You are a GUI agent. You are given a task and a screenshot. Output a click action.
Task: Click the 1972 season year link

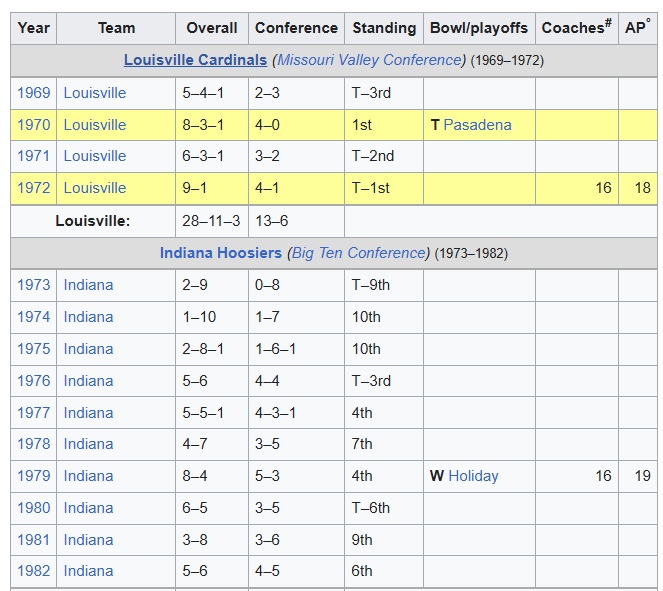33,188
